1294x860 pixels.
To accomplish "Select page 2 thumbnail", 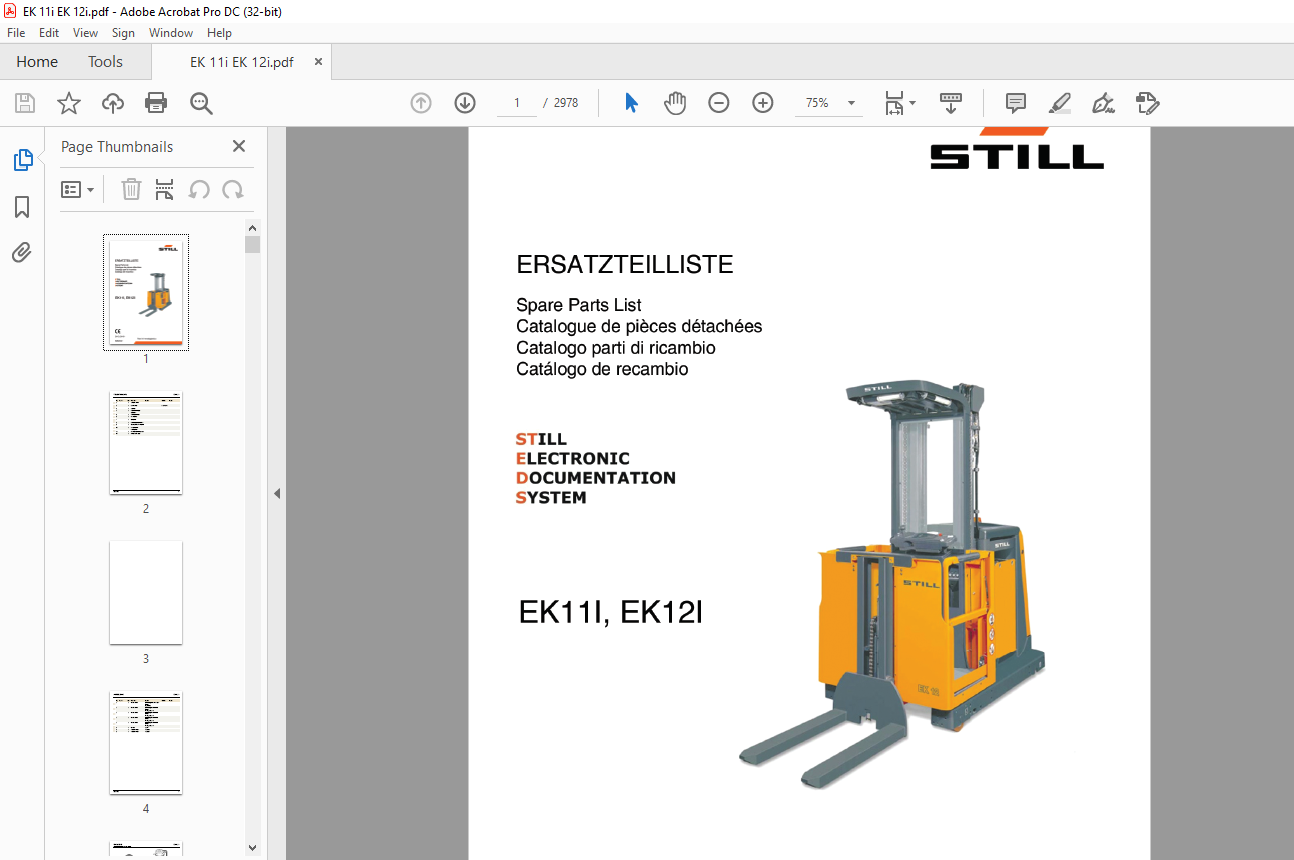I will coord(146,443).
